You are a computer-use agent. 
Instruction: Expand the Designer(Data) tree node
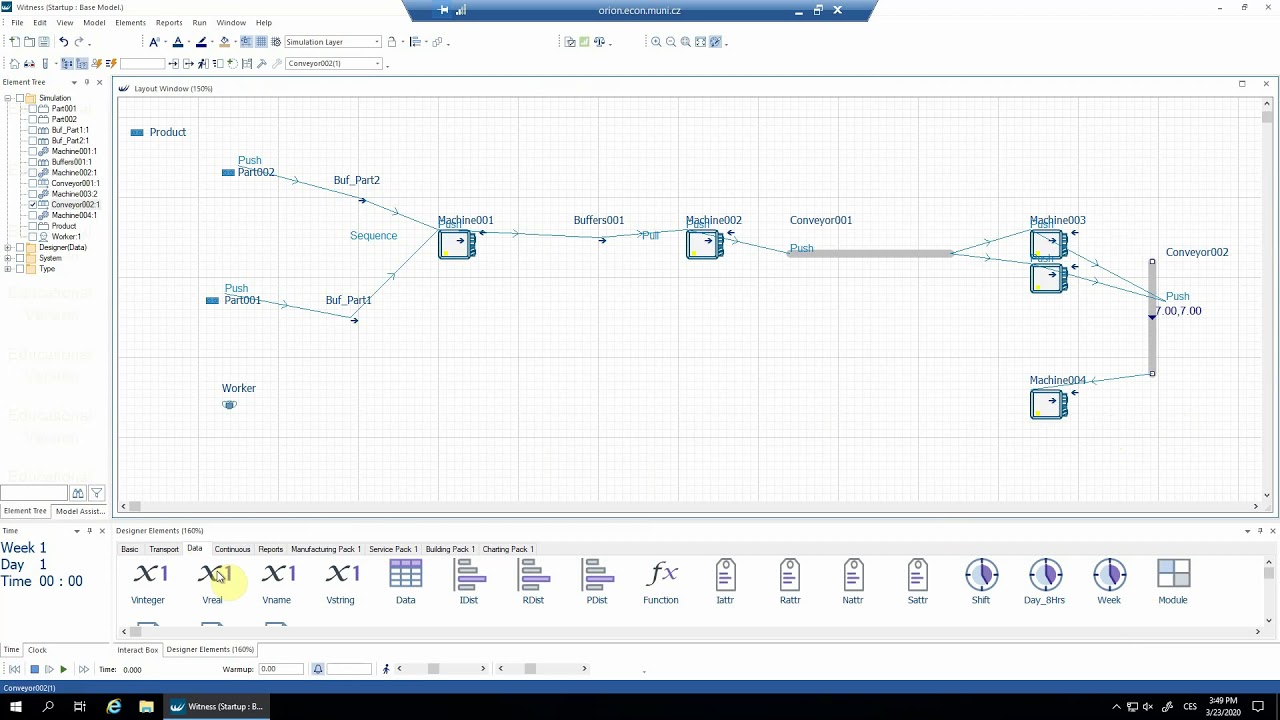click(x=7, y=248)
